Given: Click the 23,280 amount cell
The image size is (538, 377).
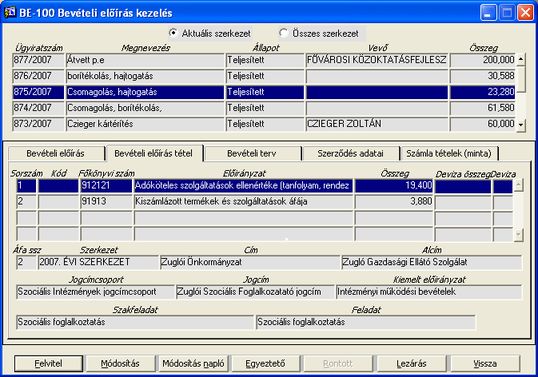Looking at the screenshot, I should (x=482, y=92).
